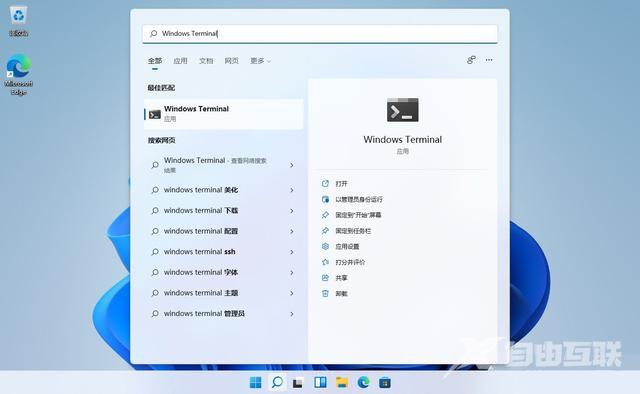Click large Windows Terminal icon in preview pane
This screenshot has width=640, height=394.
[402, 110]
